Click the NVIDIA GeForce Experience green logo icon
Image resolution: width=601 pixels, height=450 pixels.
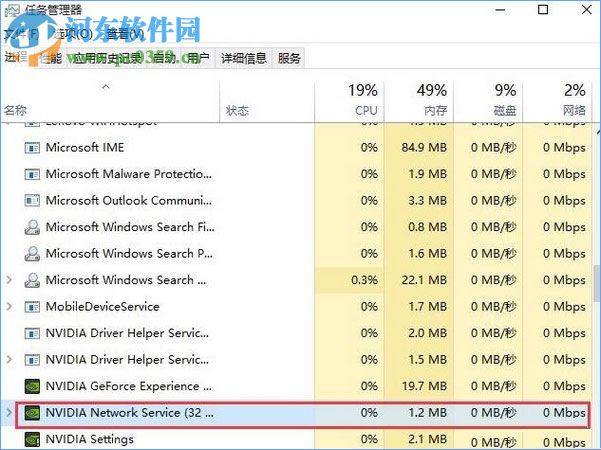[32, 386]
